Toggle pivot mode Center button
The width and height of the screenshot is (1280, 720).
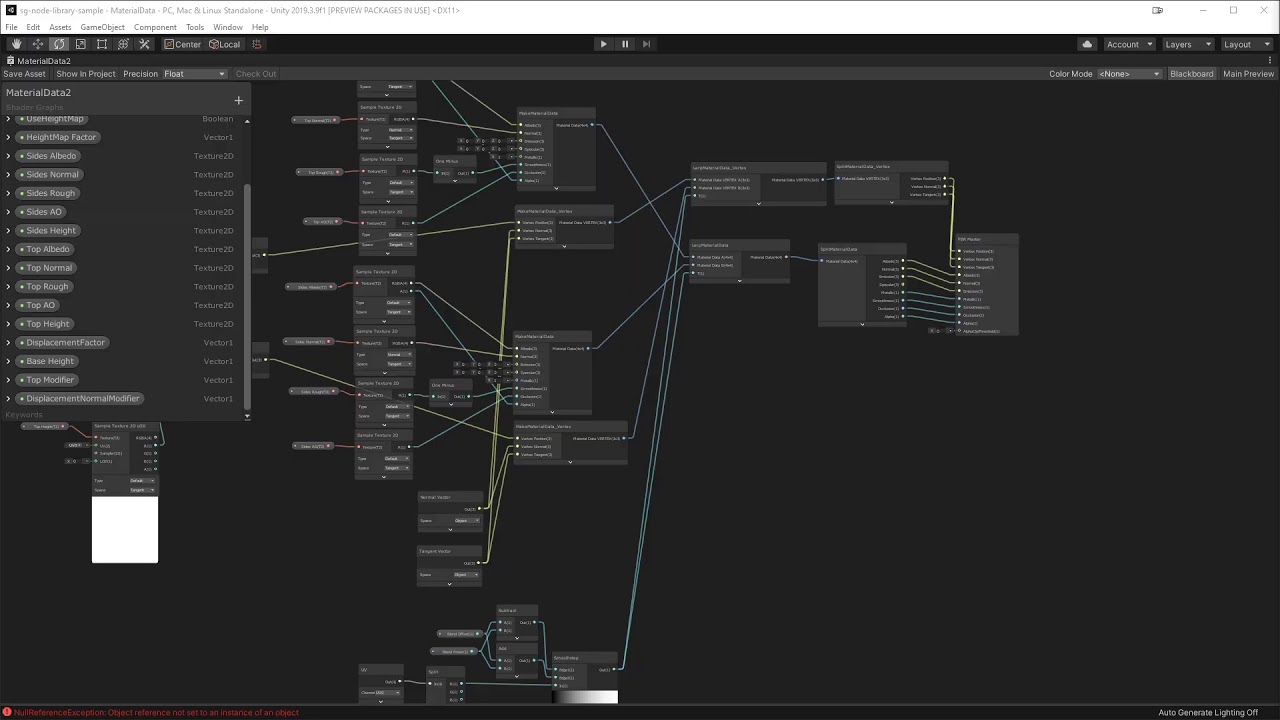pyautogui.click(x=182, y=44)
